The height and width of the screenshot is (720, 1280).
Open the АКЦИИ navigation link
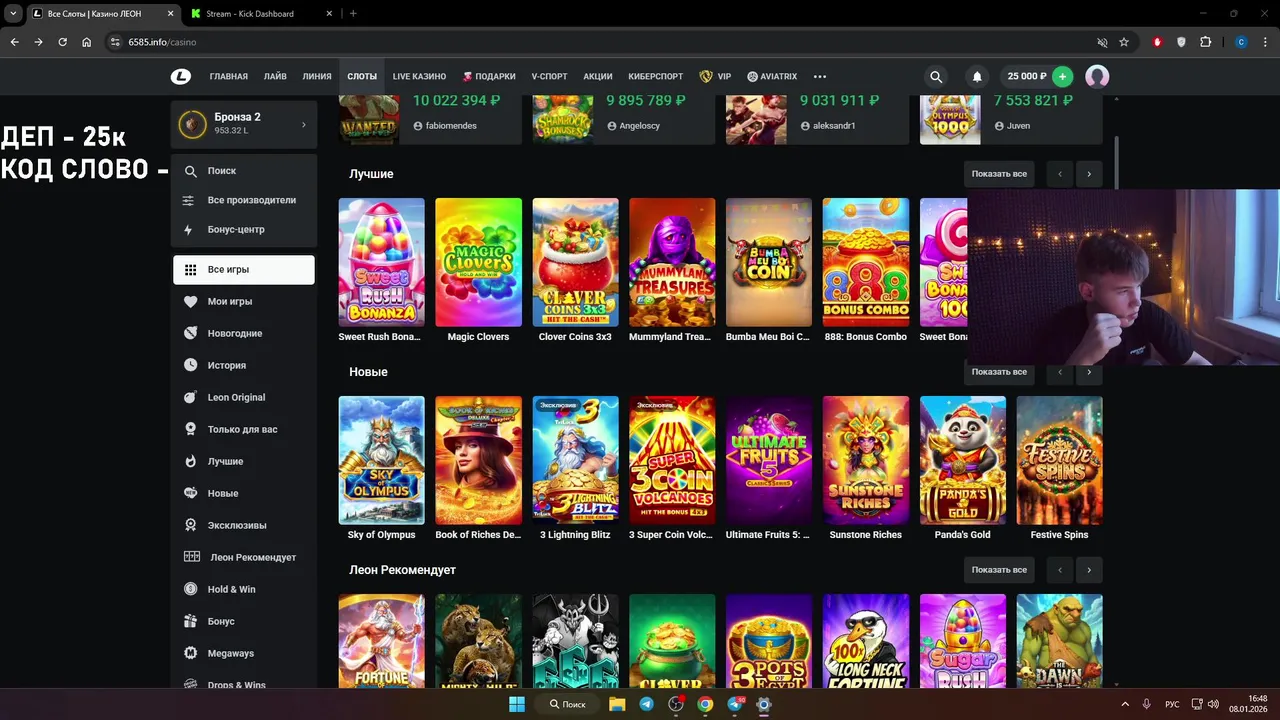pos(598,76)
